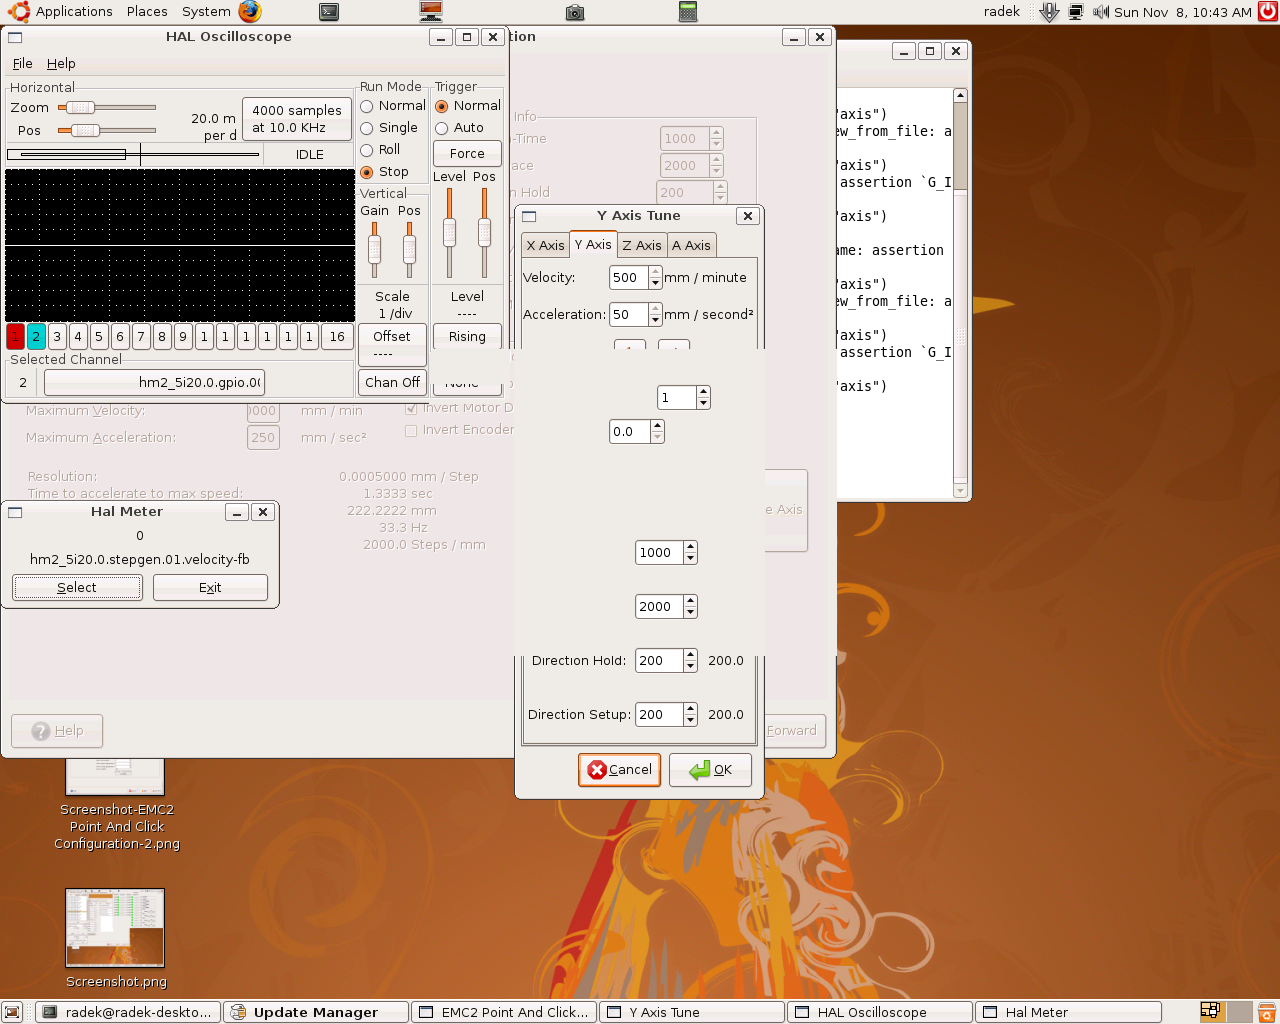
Task: Click the red power button icon
Action: point(1268,12)
